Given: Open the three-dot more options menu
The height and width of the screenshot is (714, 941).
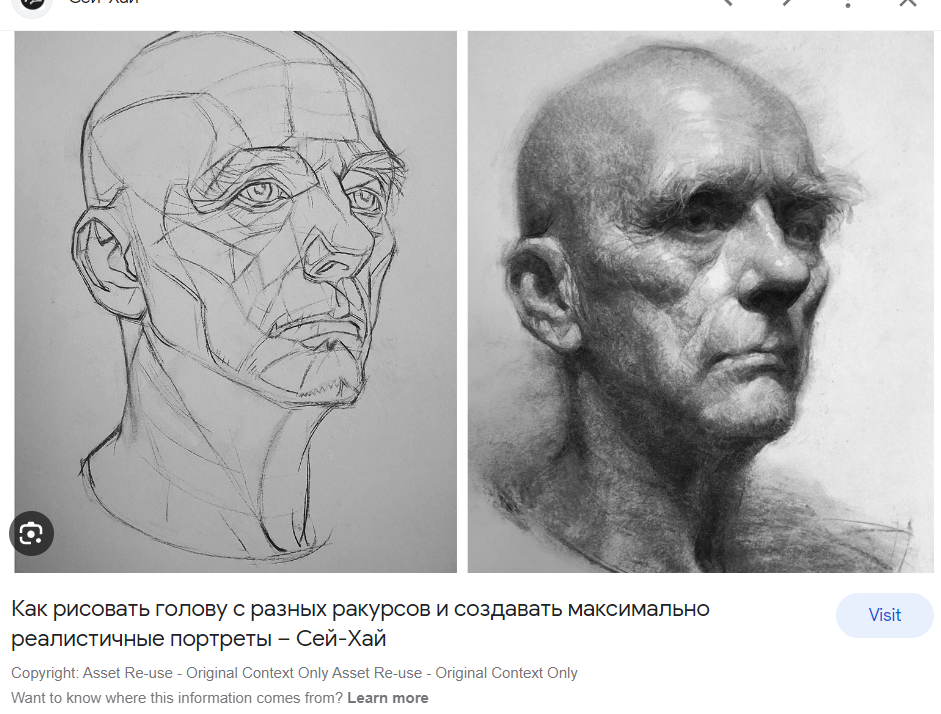Looking at the screenshot, I should pyautogui.click(x=848, y=3).
